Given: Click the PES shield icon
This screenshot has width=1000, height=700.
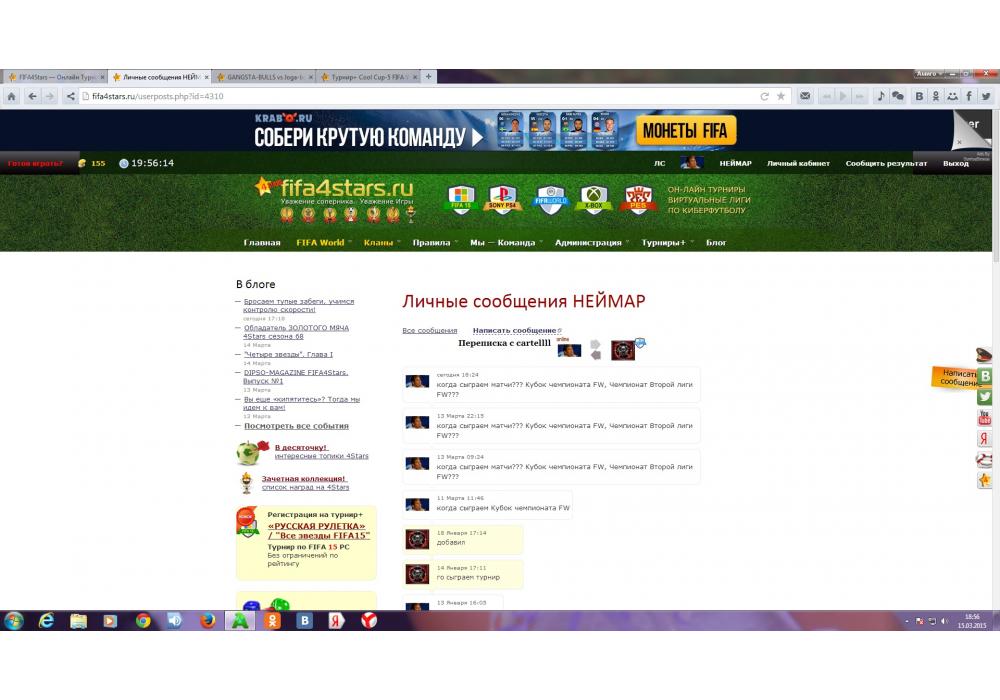Looking at the screenshot, I should pyautogui.click(x=639, y=198).
